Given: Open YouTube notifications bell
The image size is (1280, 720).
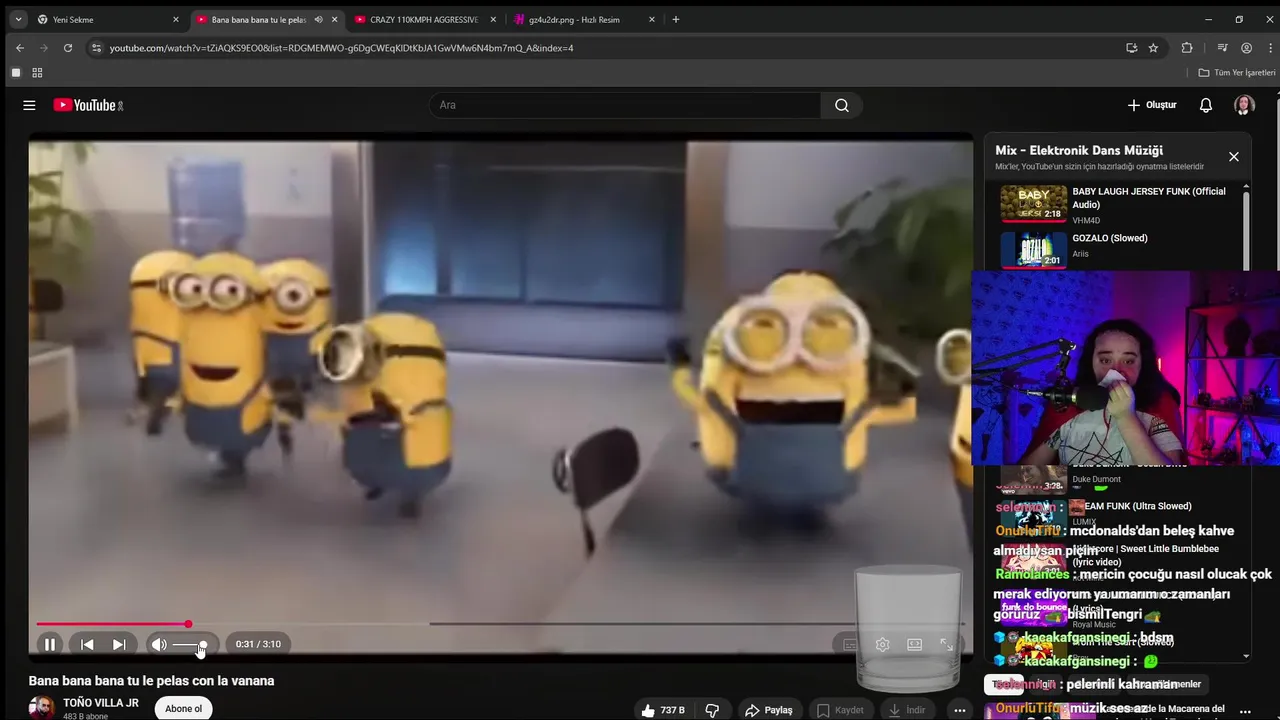Looking at the screenshot, I should pyautogui.click(x=1206, y=105).
